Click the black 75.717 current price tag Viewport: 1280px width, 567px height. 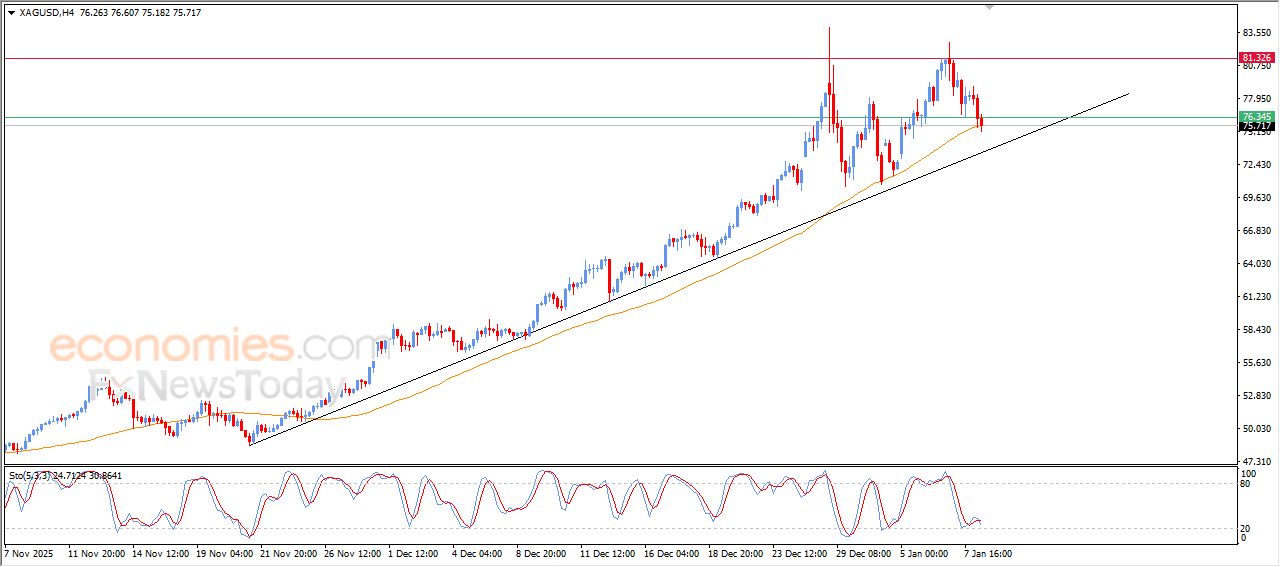[x=1255, y=127]
